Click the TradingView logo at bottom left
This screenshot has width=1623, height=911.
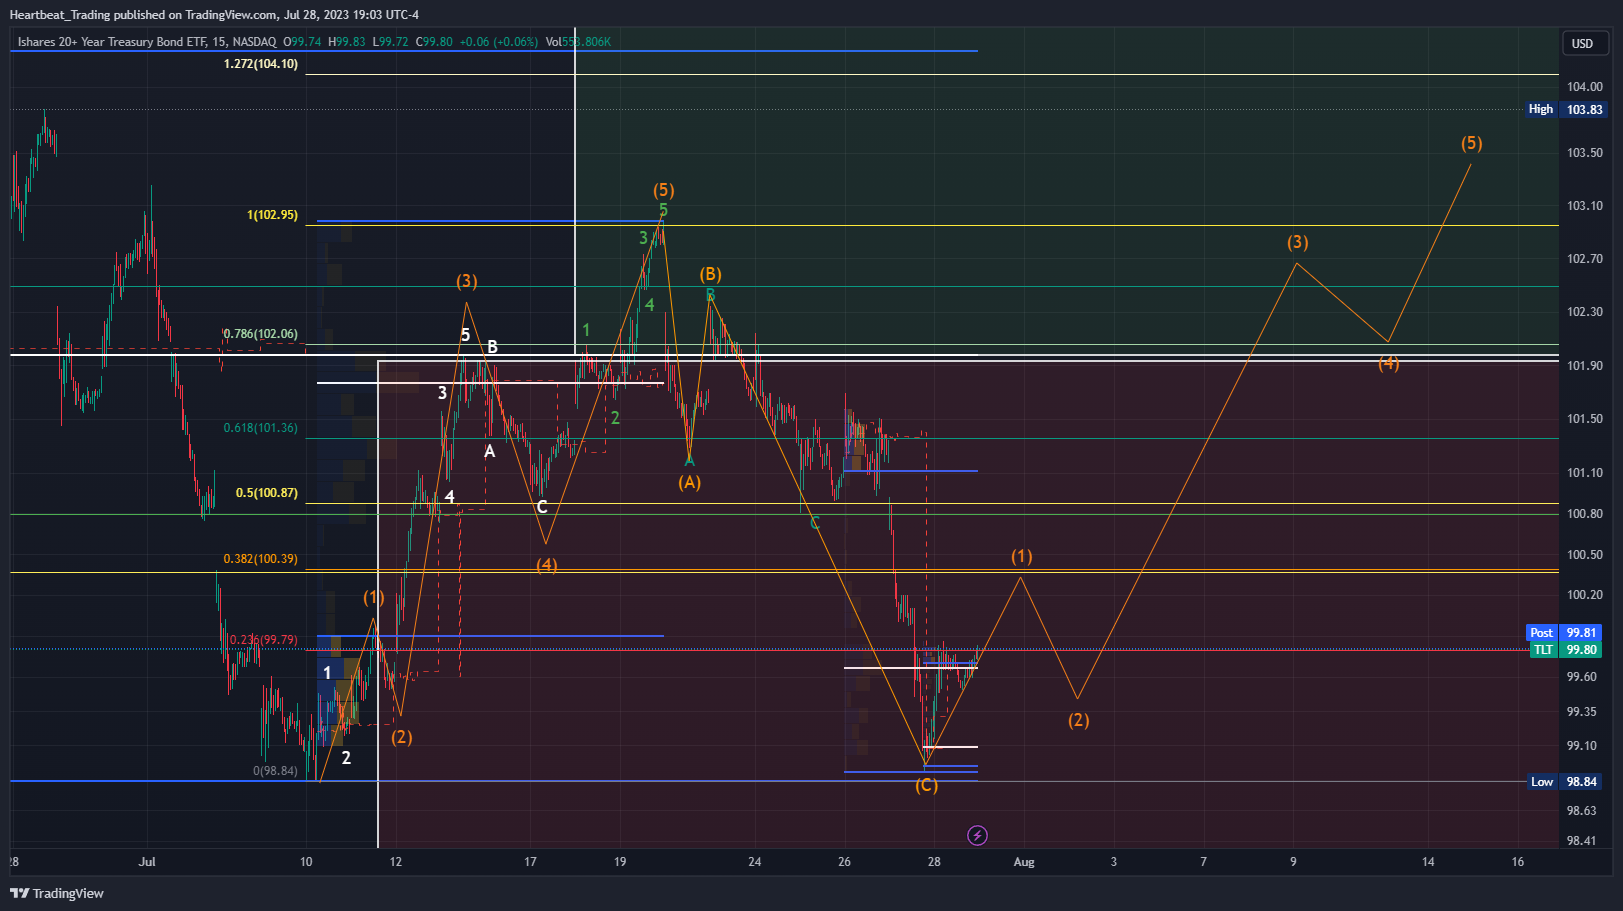click(x=57, y=893)
